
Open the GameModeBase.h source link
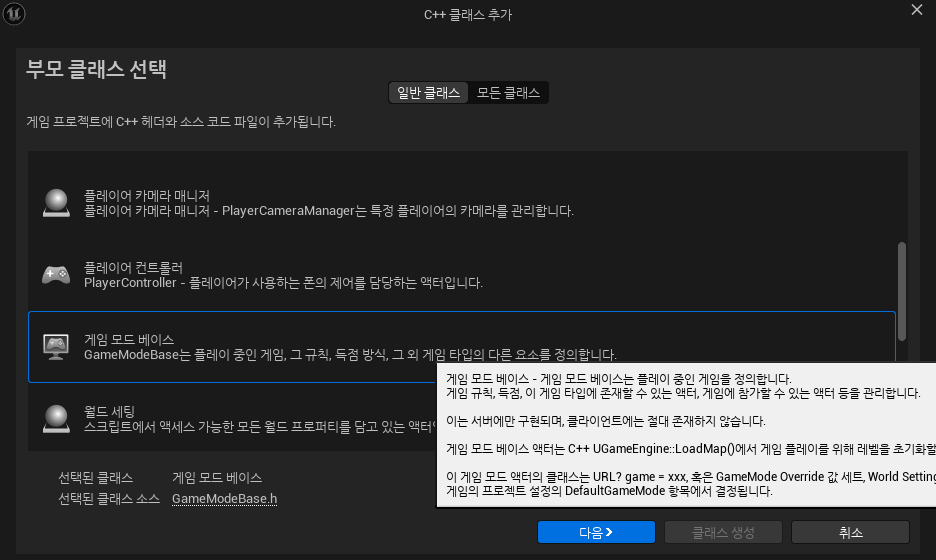[x=224, y=499]
